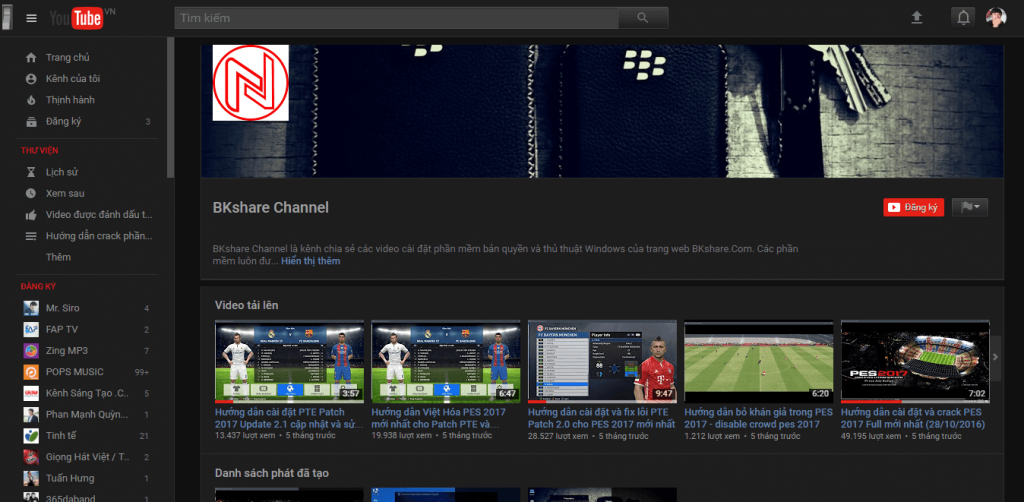
Task: Open the flag report dropdown
Action: coord(970,208)
